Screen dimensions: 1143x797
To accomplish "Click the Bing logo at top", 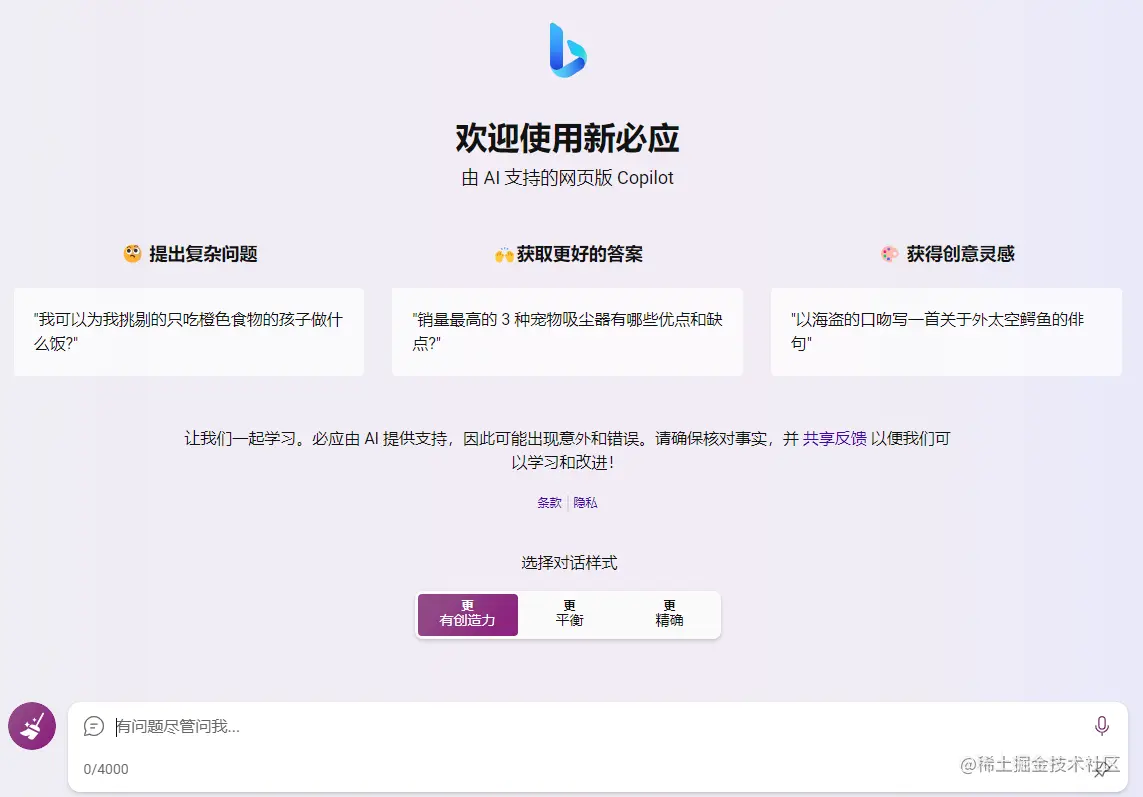I will (568, 50).
